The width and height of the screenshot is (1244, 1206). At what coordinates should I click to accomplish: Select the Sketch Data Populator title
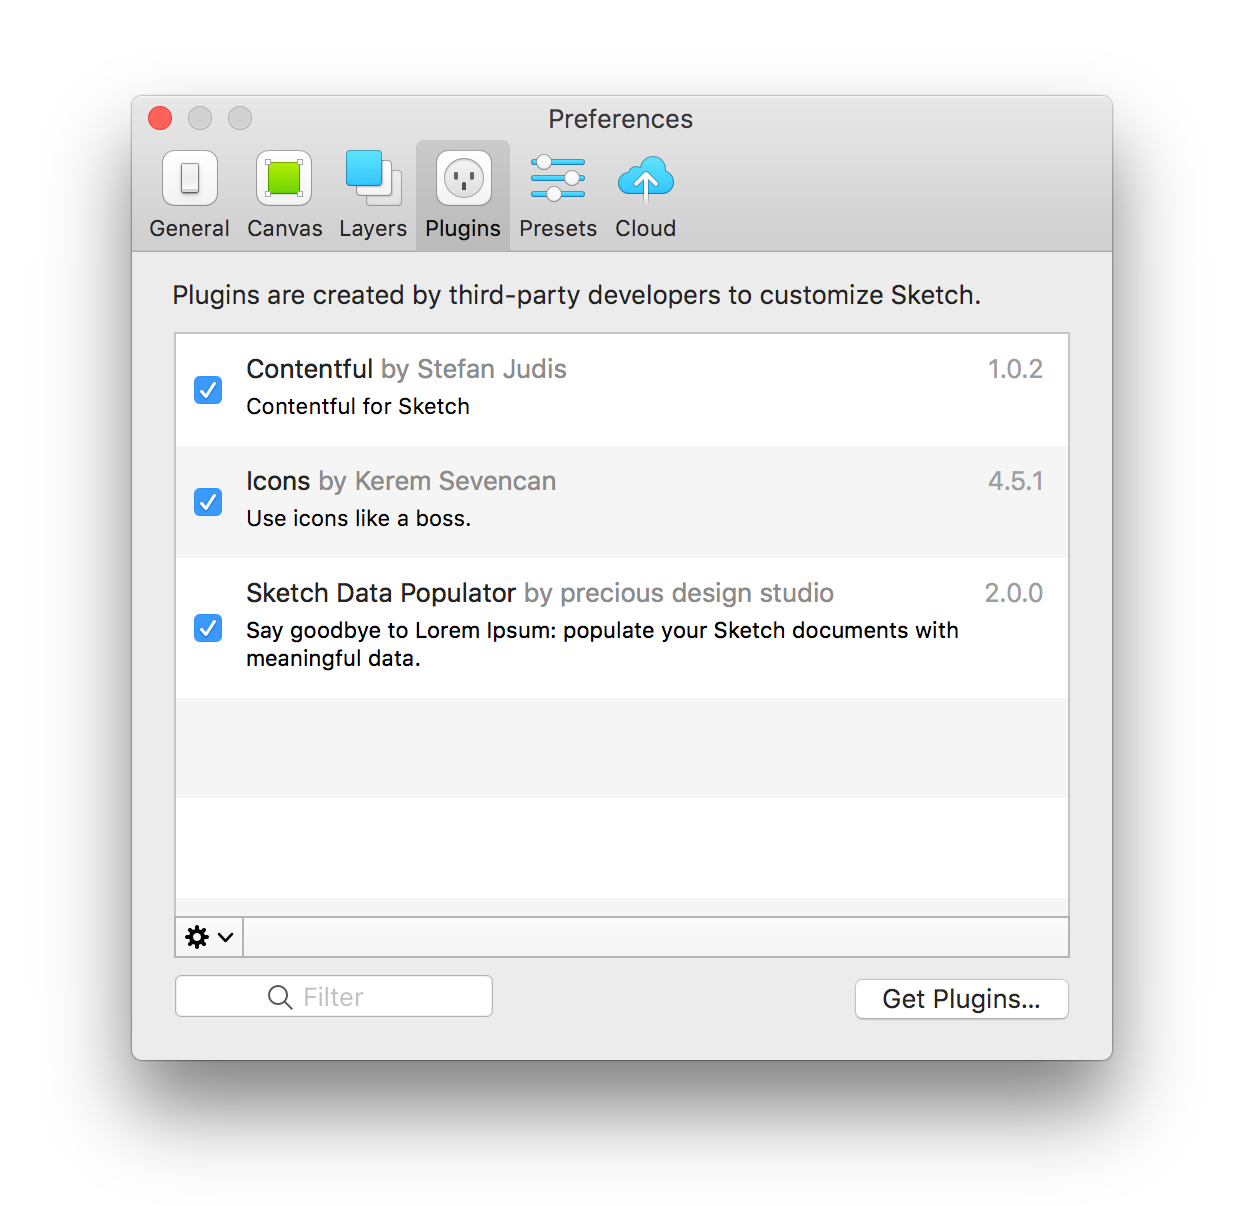[x=381, y=593]
